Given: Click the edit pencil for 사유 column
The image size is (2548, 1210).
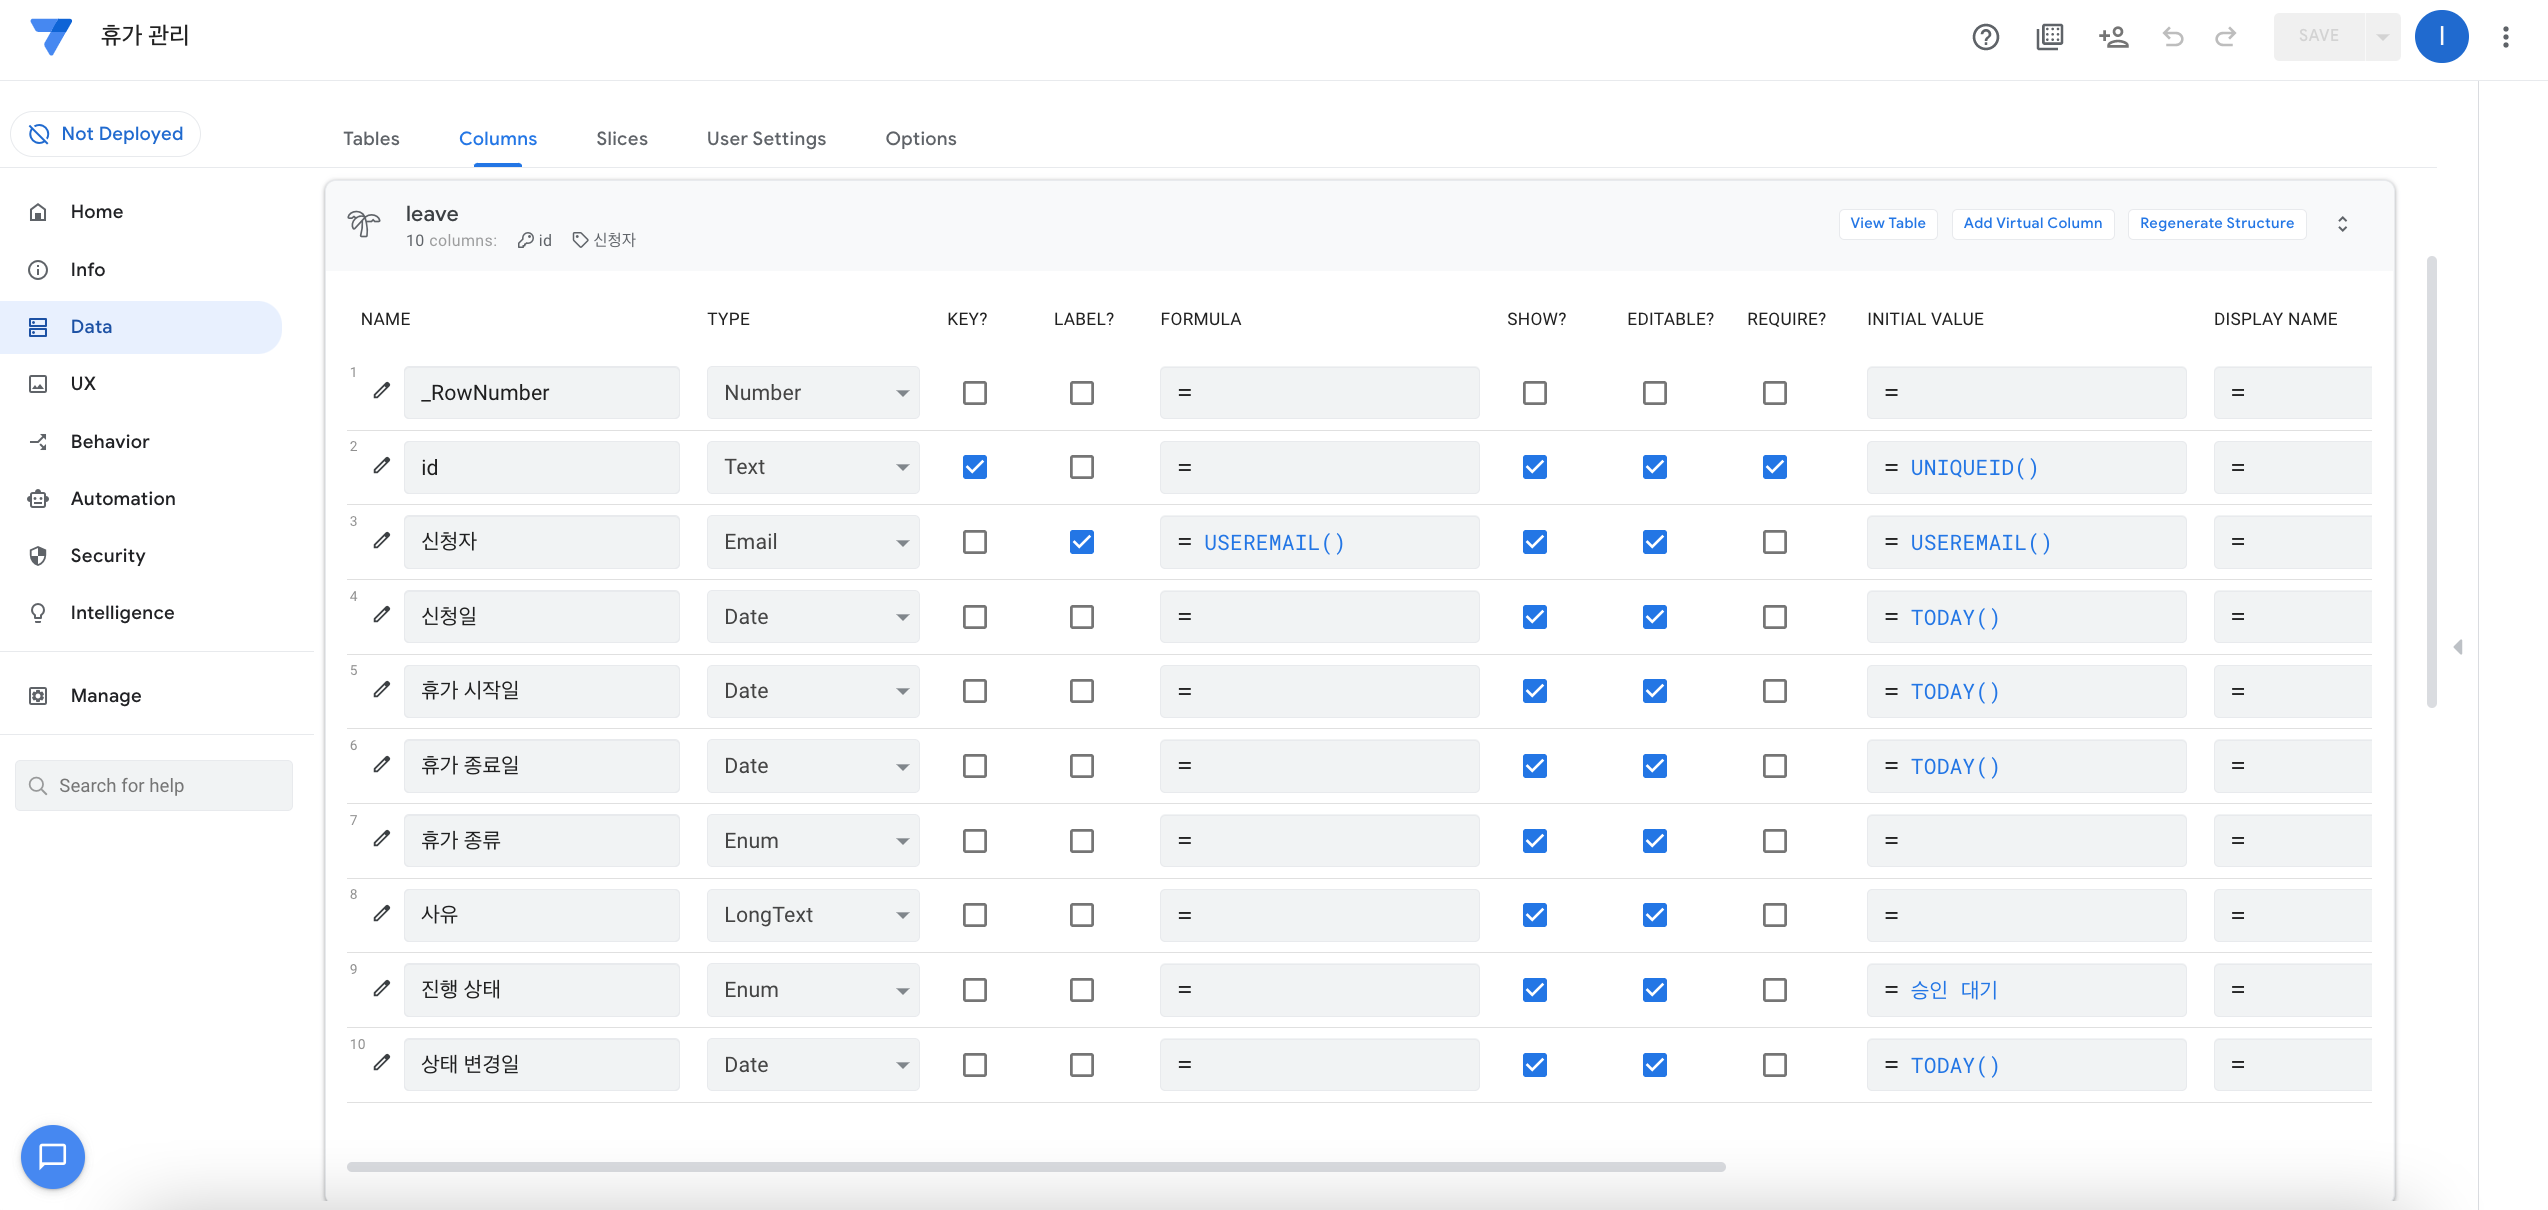Looking at the screenshot, I should click(382, 914).
